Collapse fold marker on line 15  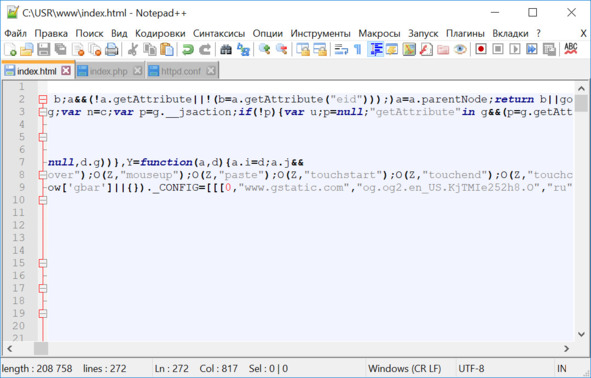[43, 263]
